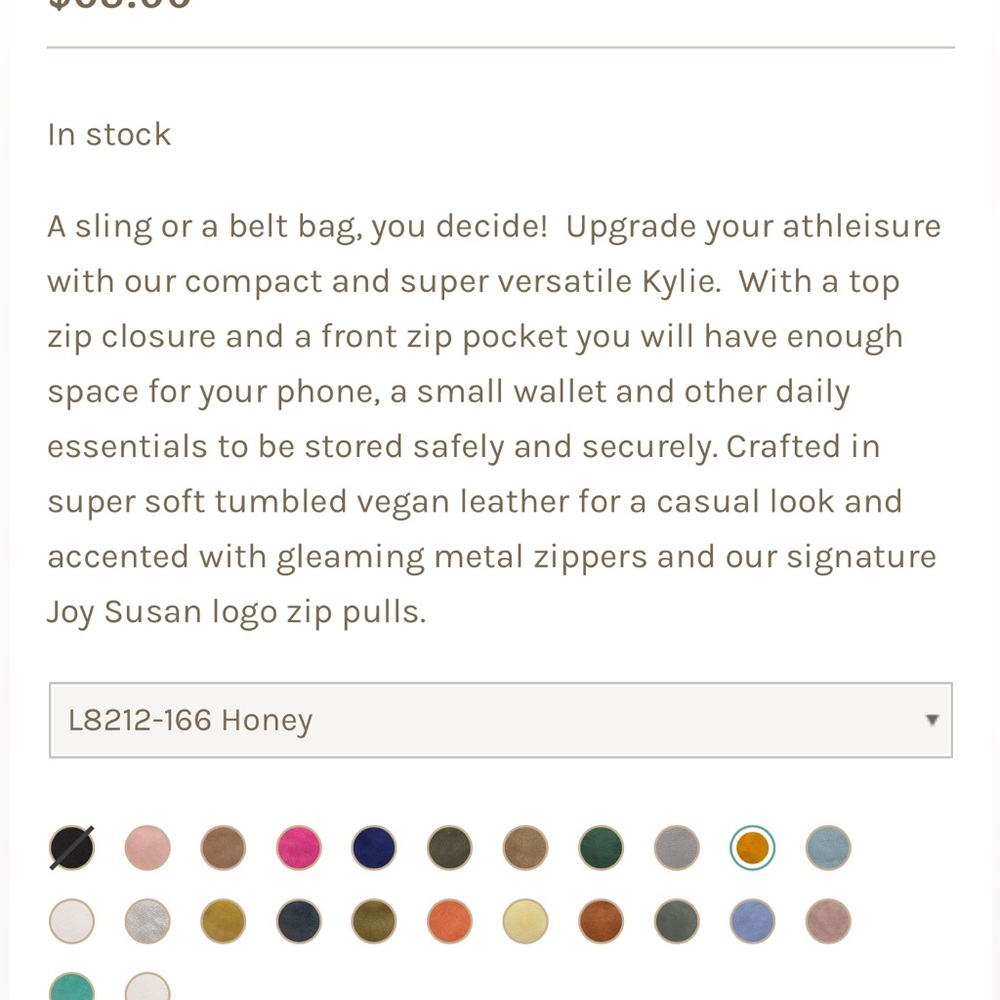Click the dropdown arrow in the color selector
The width and height of the screenshot is (1000, 1000).
(932, 720)
